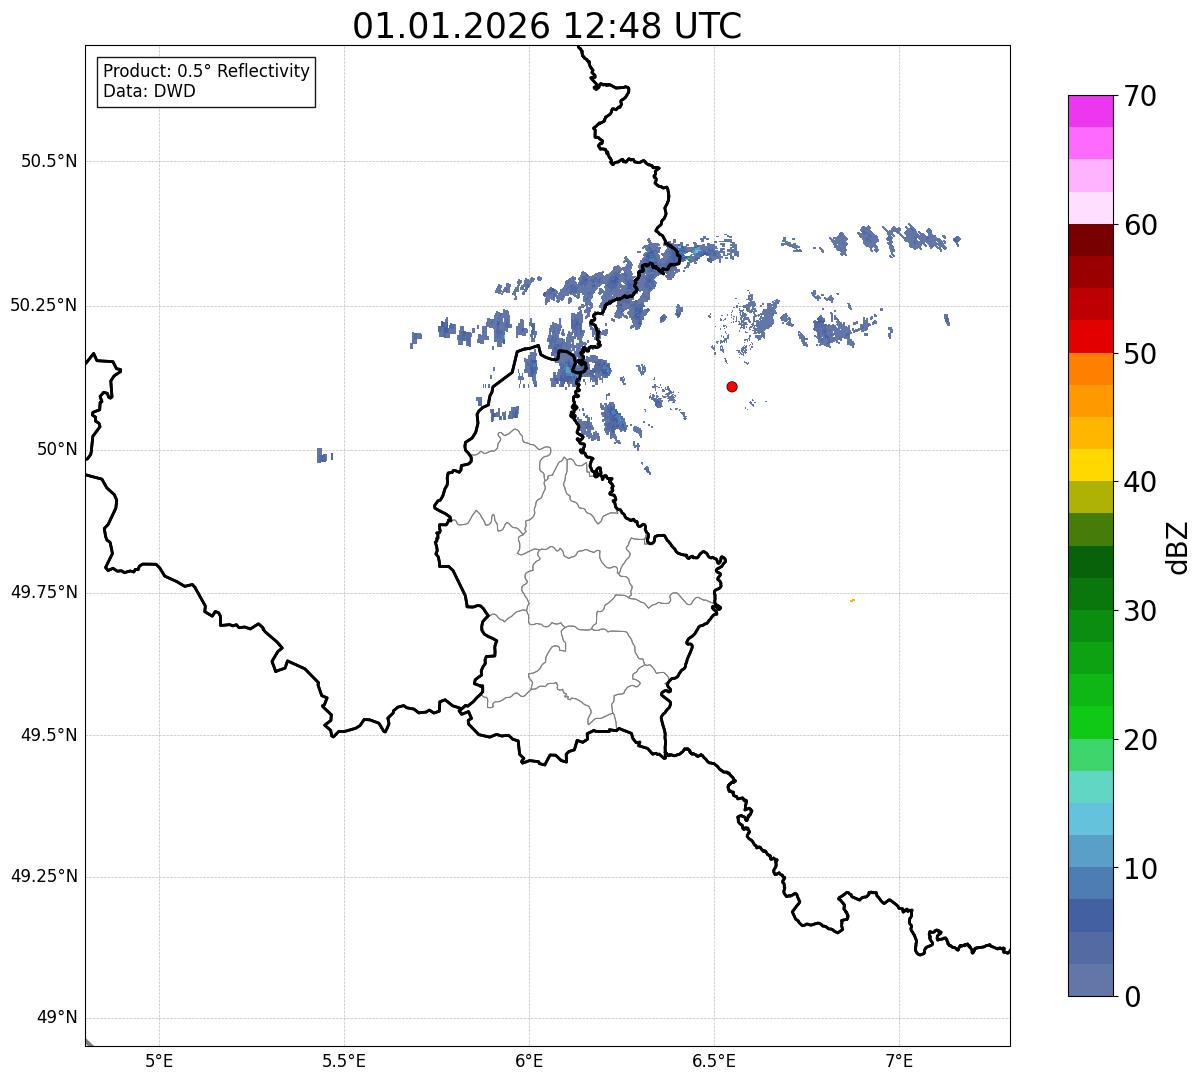Click the 10 colorbar tick label
The width and height of the screenshot is (1202, 1081).
coord(1141,868)
